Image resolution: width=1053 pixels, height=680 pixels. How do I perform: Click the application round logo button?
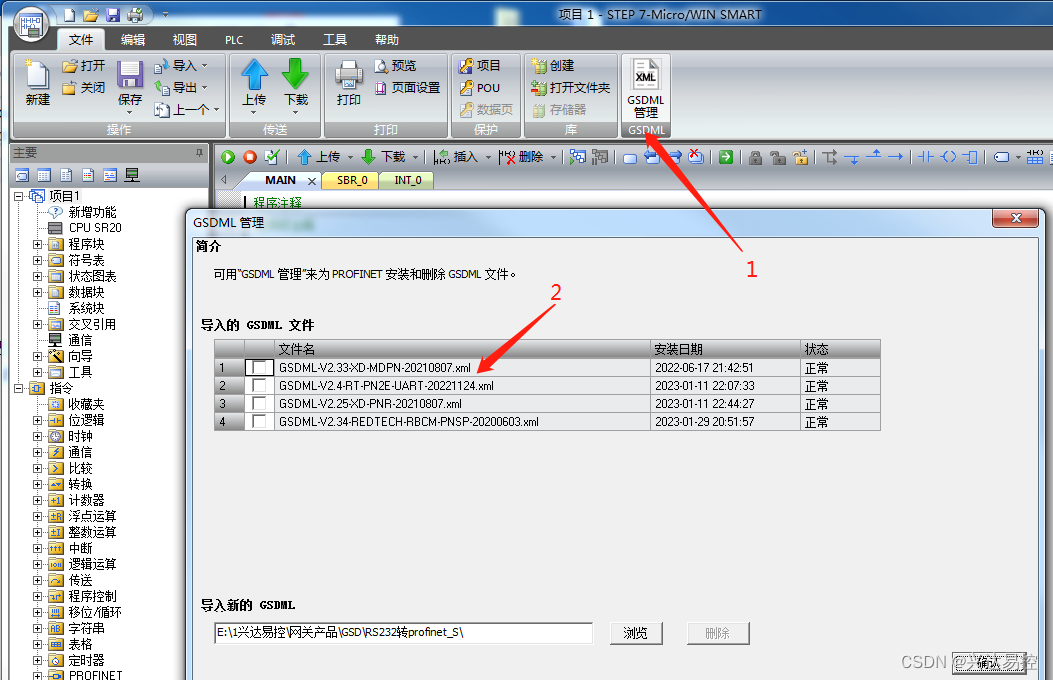click(31, 26)
